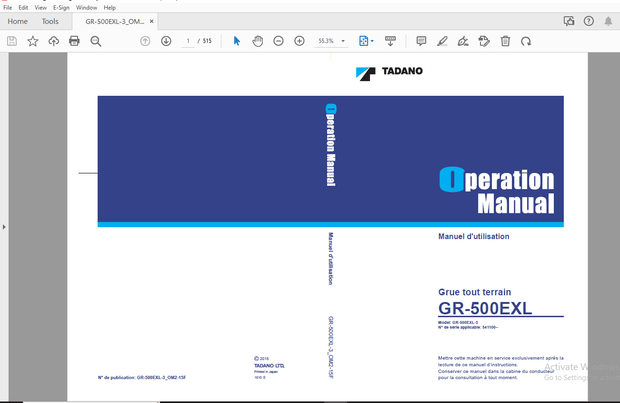Click the 'TADANO LTD.' copyright text
620x403 pixels.
[x=269, y=366]
